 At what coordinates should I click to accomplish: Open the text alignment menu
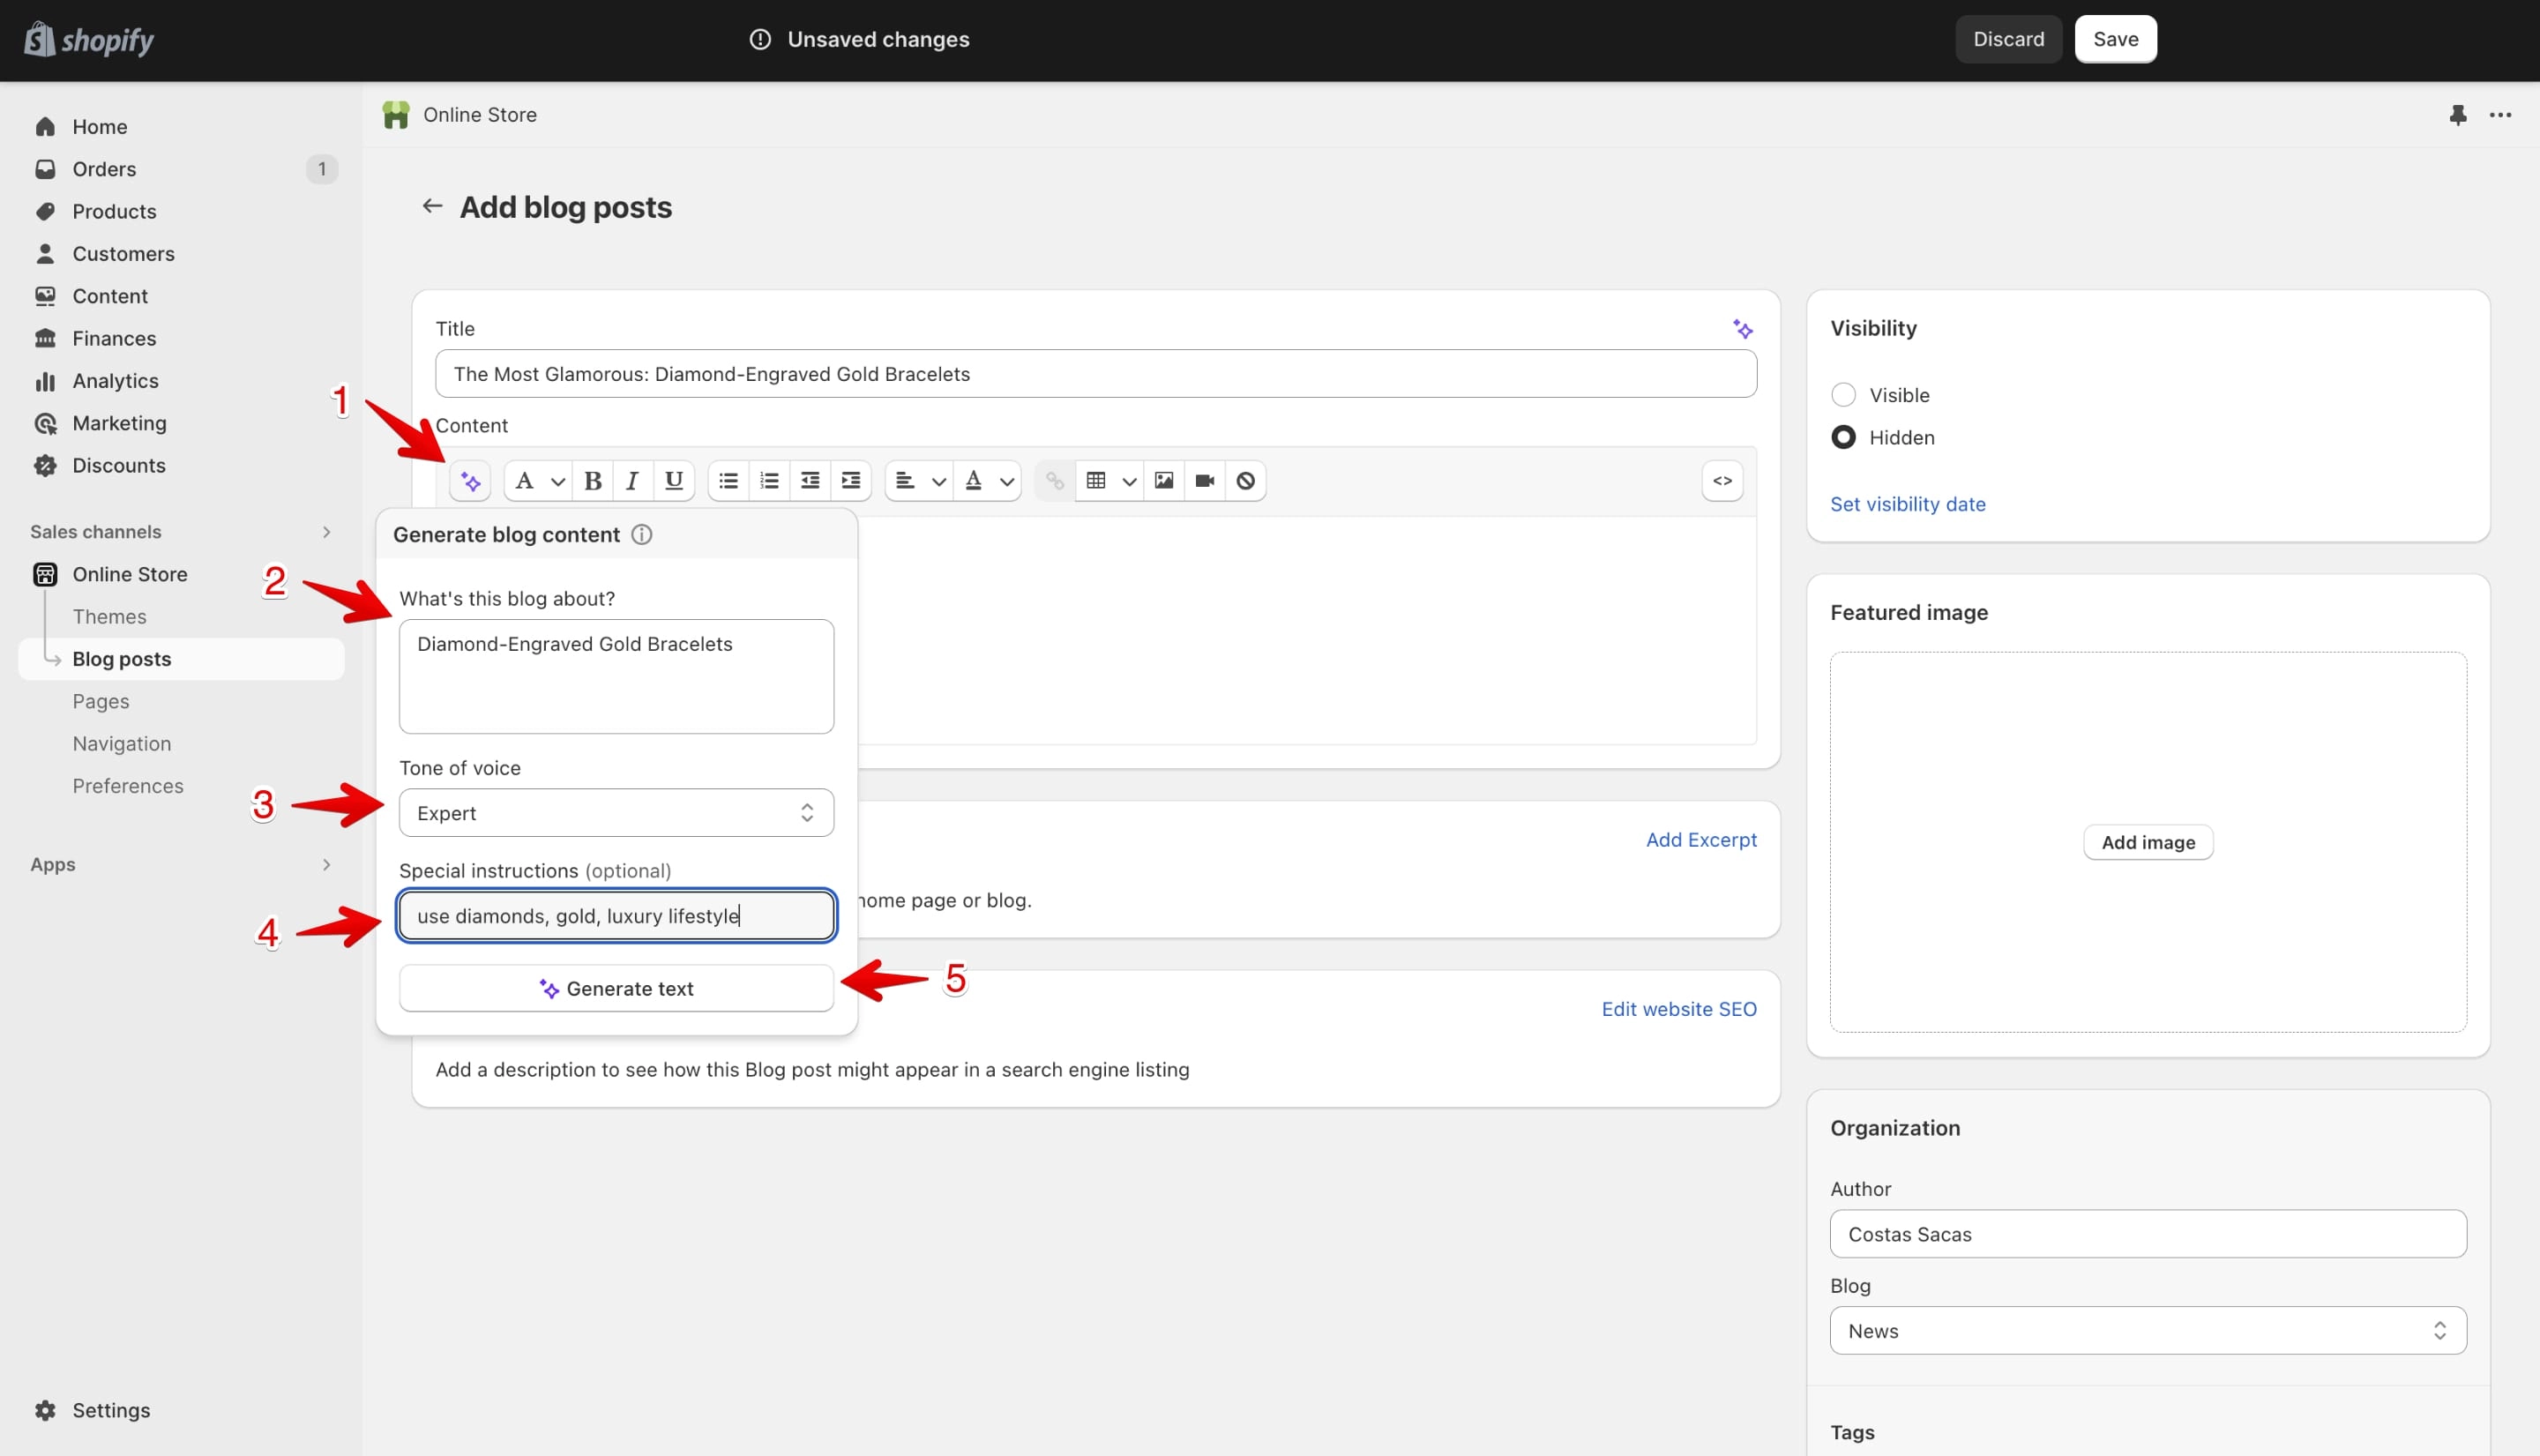point(919,481)
